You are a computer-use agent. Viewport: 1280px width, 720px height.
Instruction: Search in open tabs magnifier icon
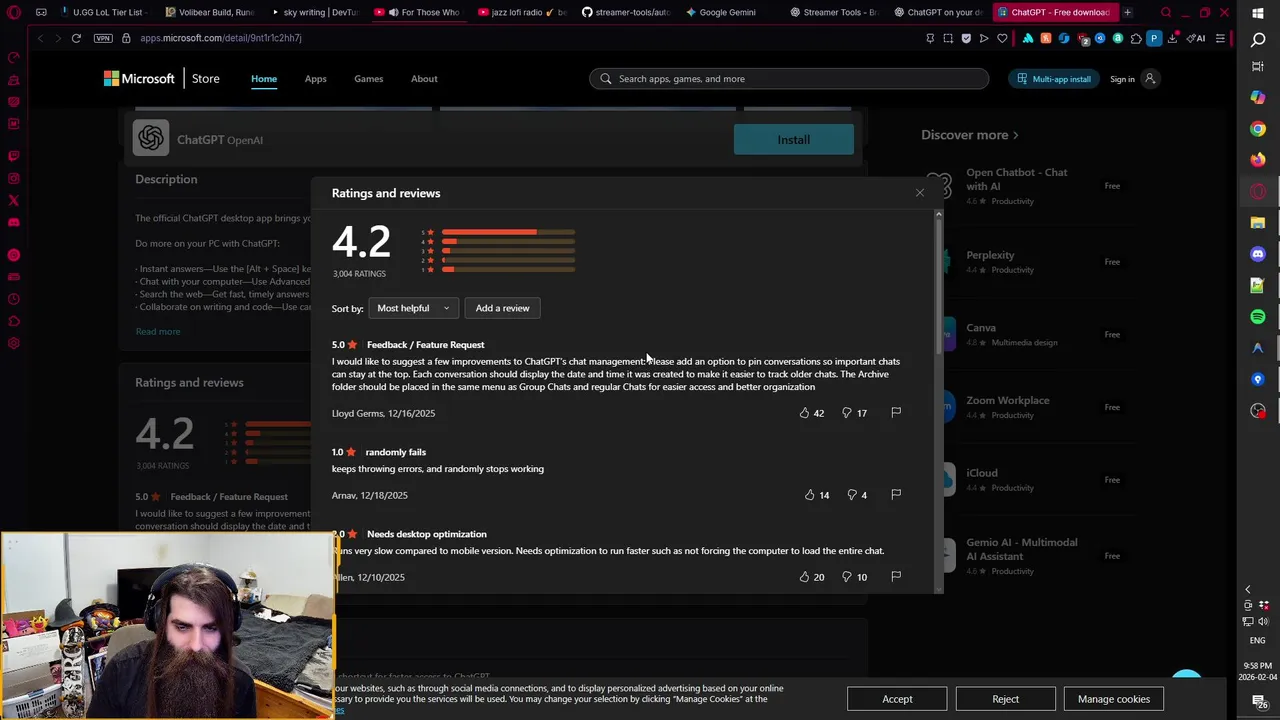click(1166, 12)
